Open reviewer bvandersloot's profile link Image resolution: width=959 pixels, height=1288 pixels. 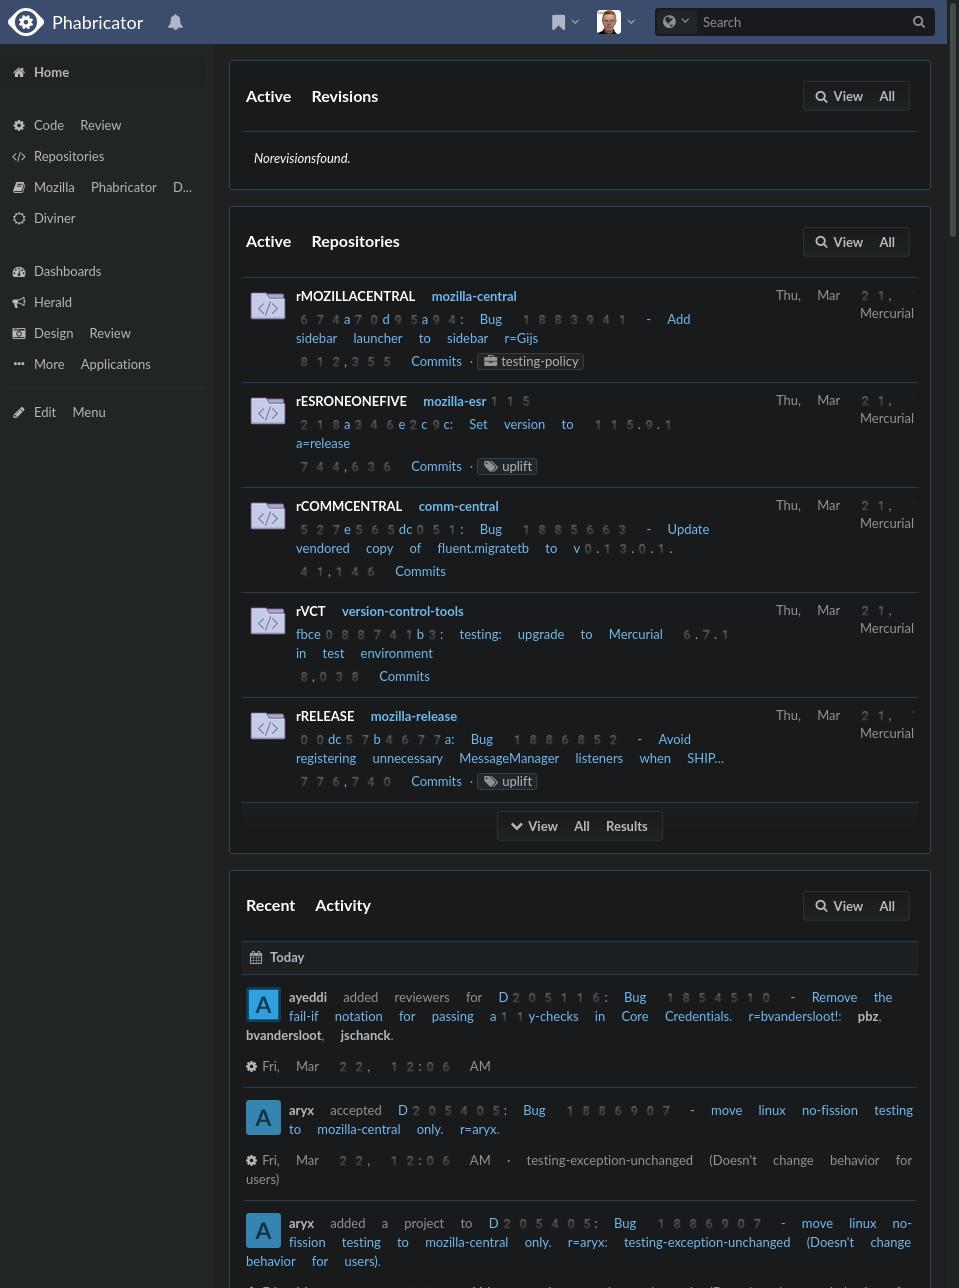click(x=284, y=1035)
